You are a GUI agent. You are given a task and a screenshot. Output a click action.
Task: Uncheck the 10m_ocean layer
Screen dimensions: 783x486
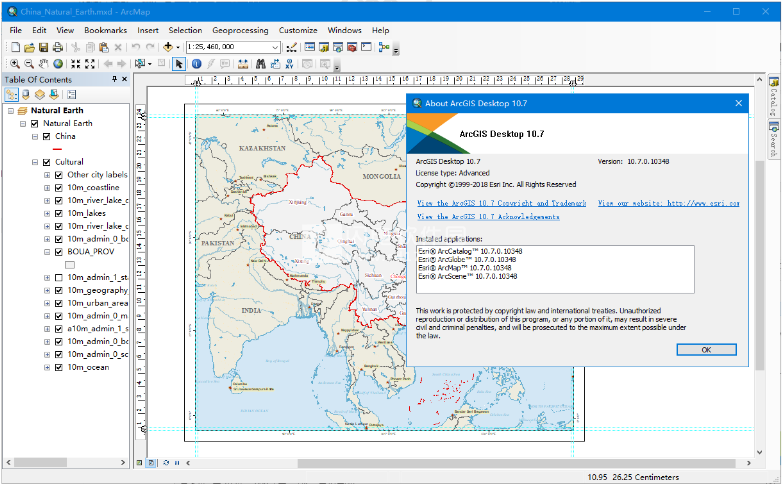click(58, 368)
